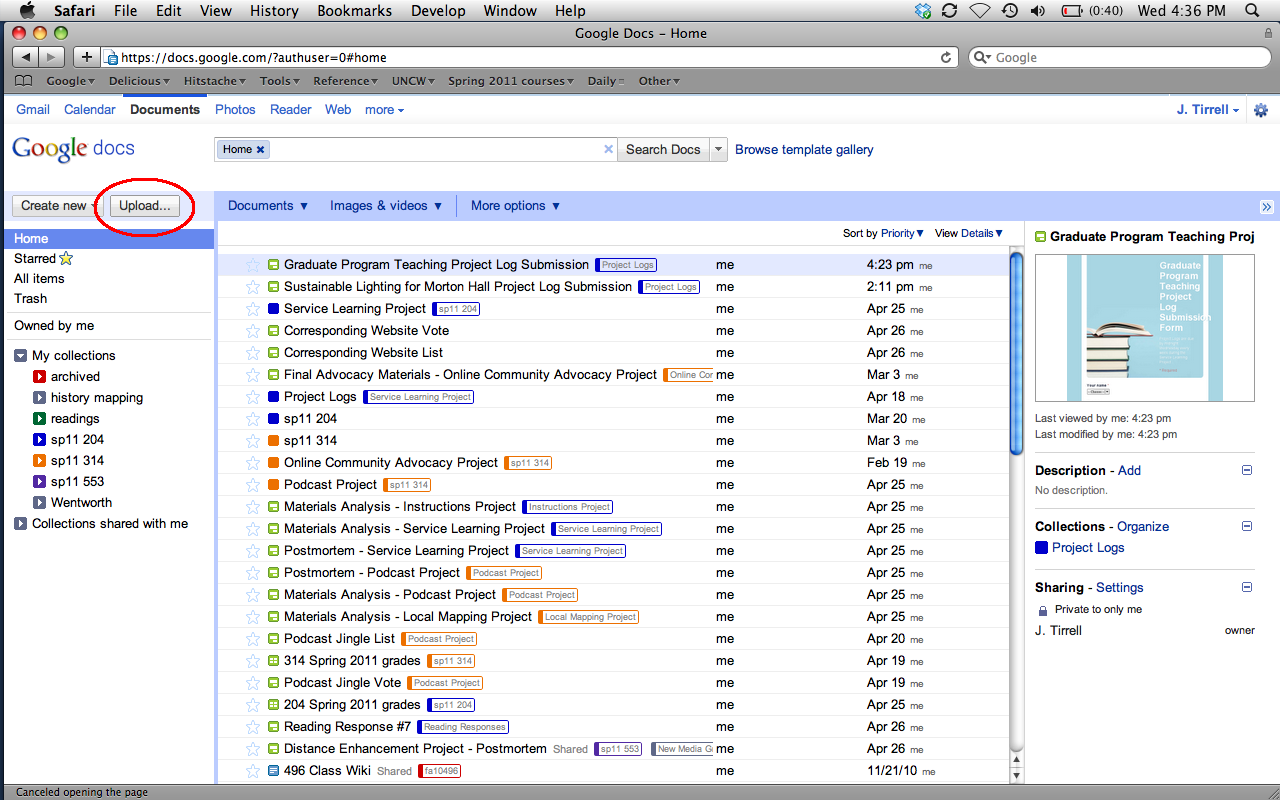Star the sp11 314 collection row
Image resolution: width=1280 pixels, height=800 pixels.
click(x=253, y=441)
